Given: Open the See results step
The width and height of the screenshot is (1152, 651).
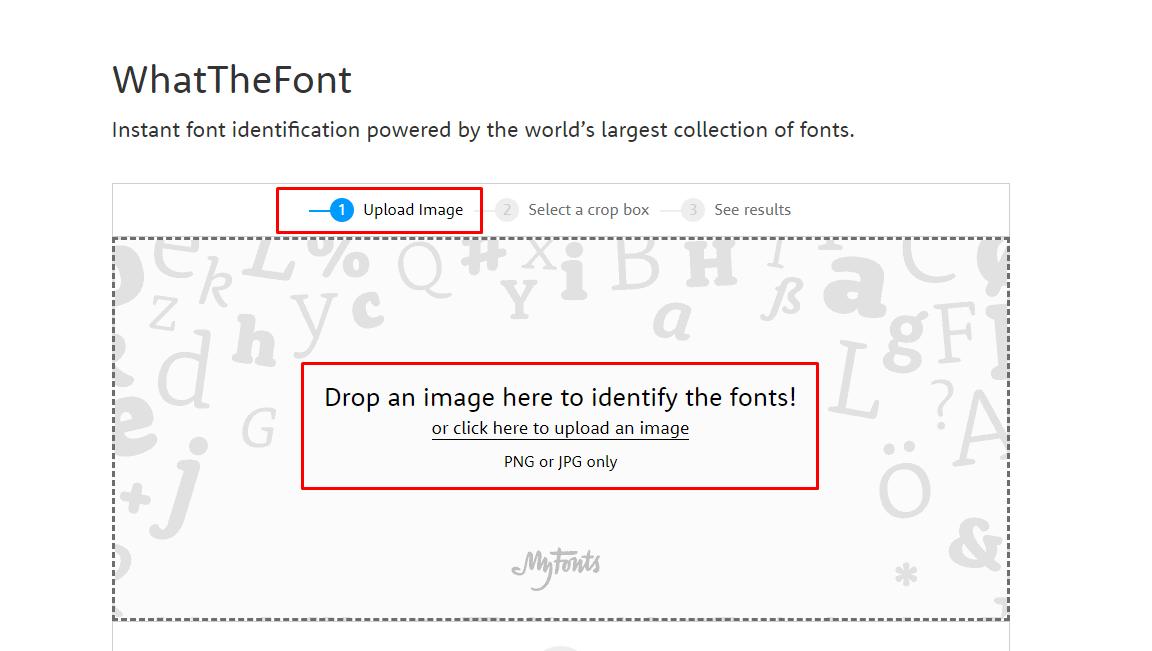Looking at the screenshot, I should (752, 210).
